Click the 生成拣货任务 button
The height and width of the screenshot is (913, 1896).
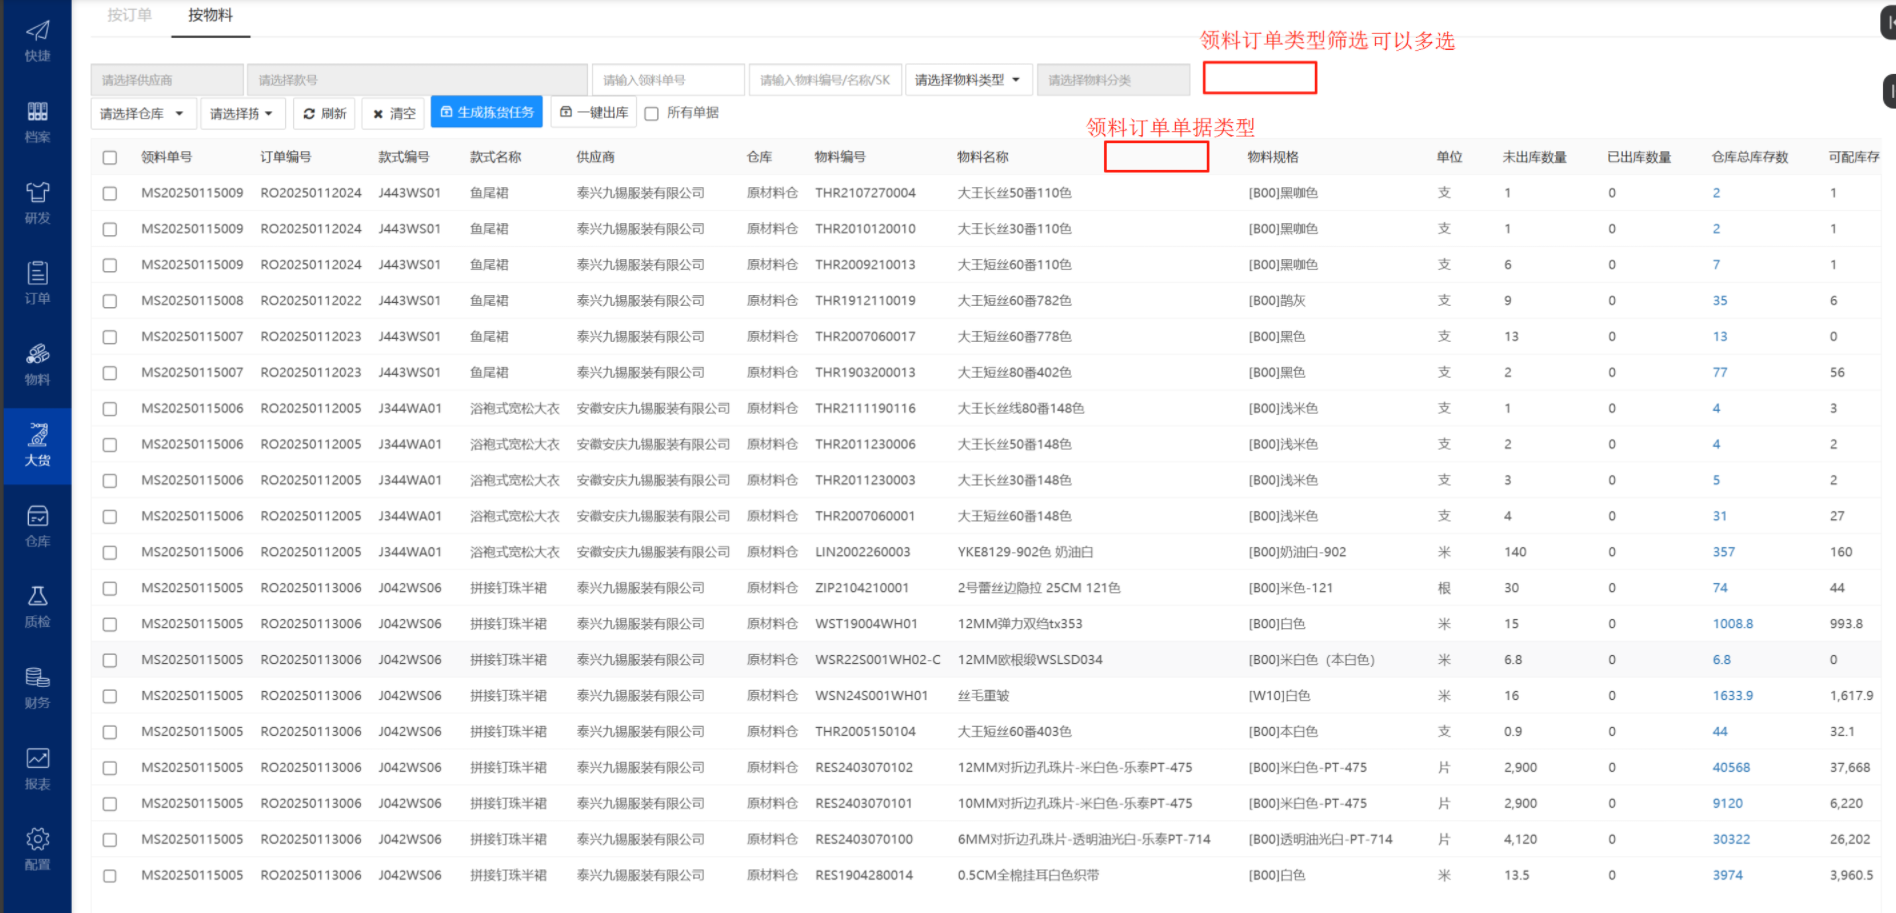coord(487,113)
